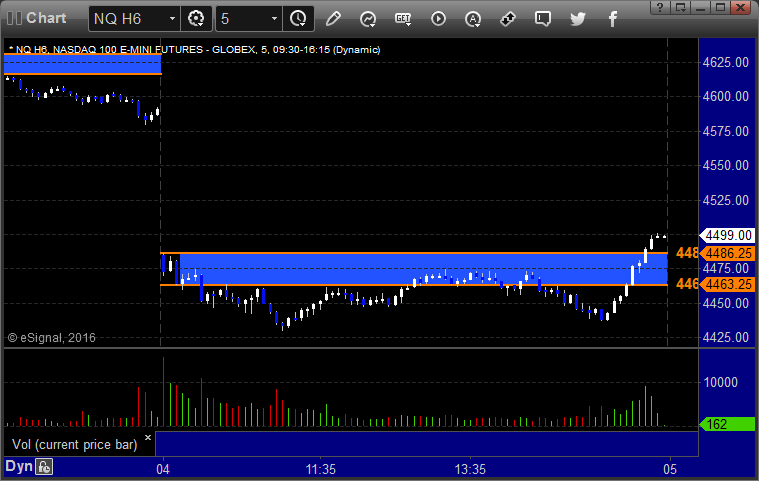Share the chart via the Facebook icon

612,19
